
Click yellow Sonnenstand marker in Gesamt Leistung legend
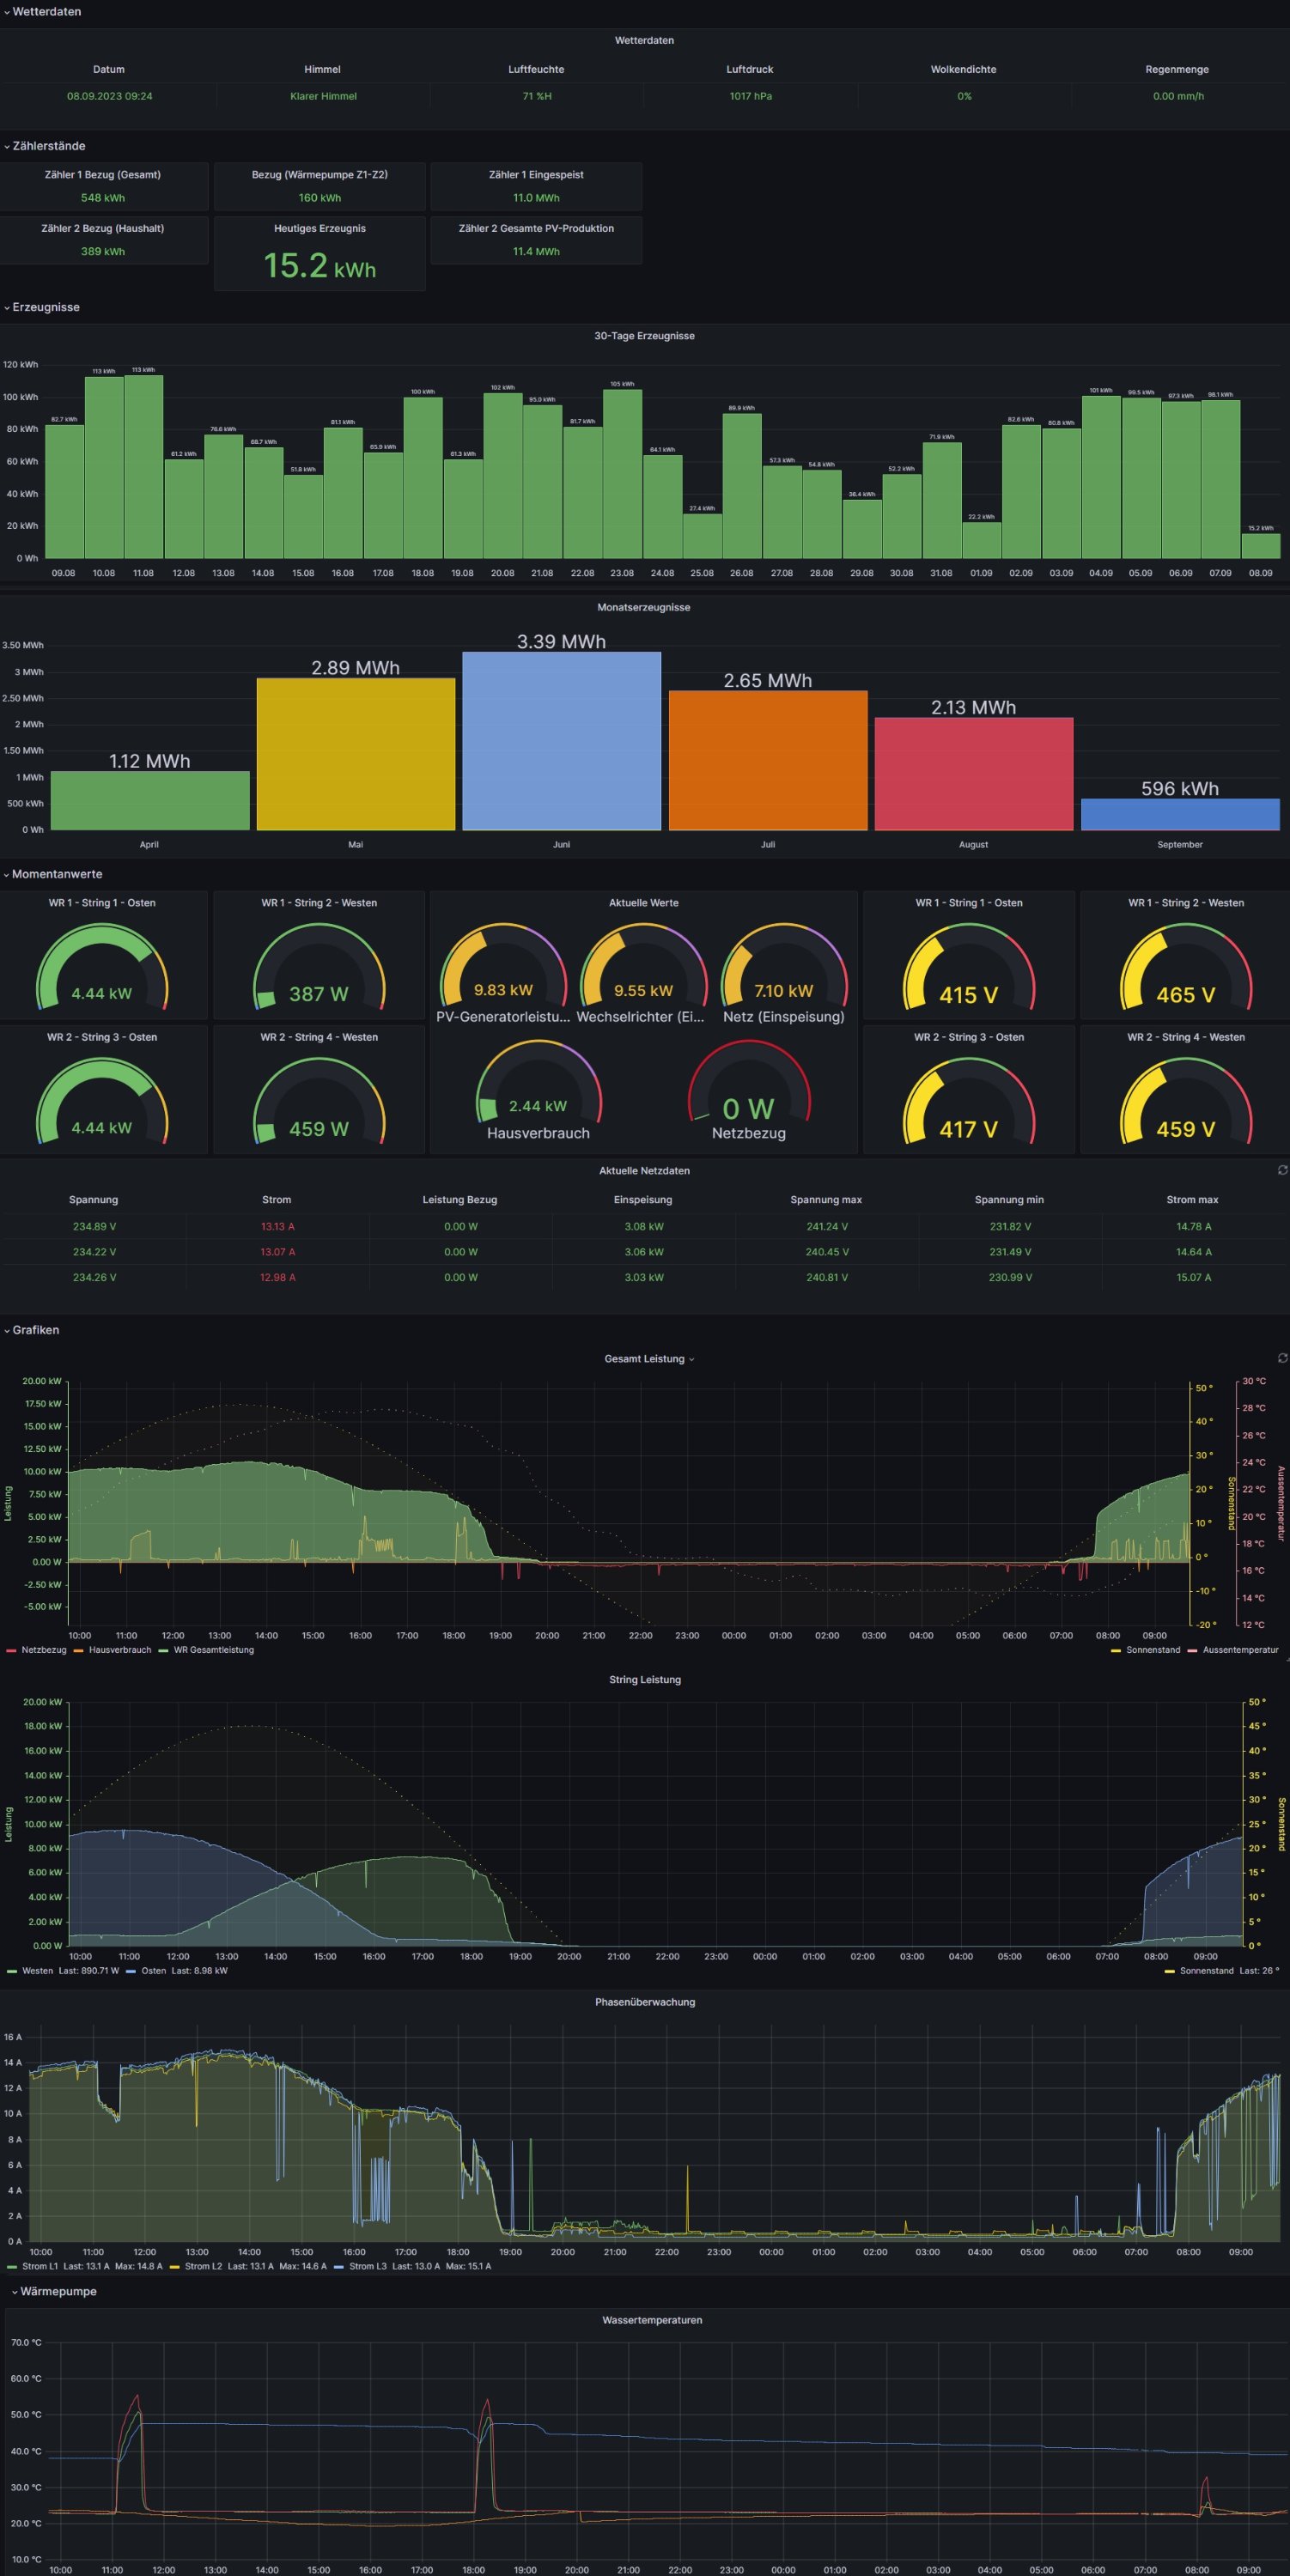pyautogui.click(x=1116, y=1650)
